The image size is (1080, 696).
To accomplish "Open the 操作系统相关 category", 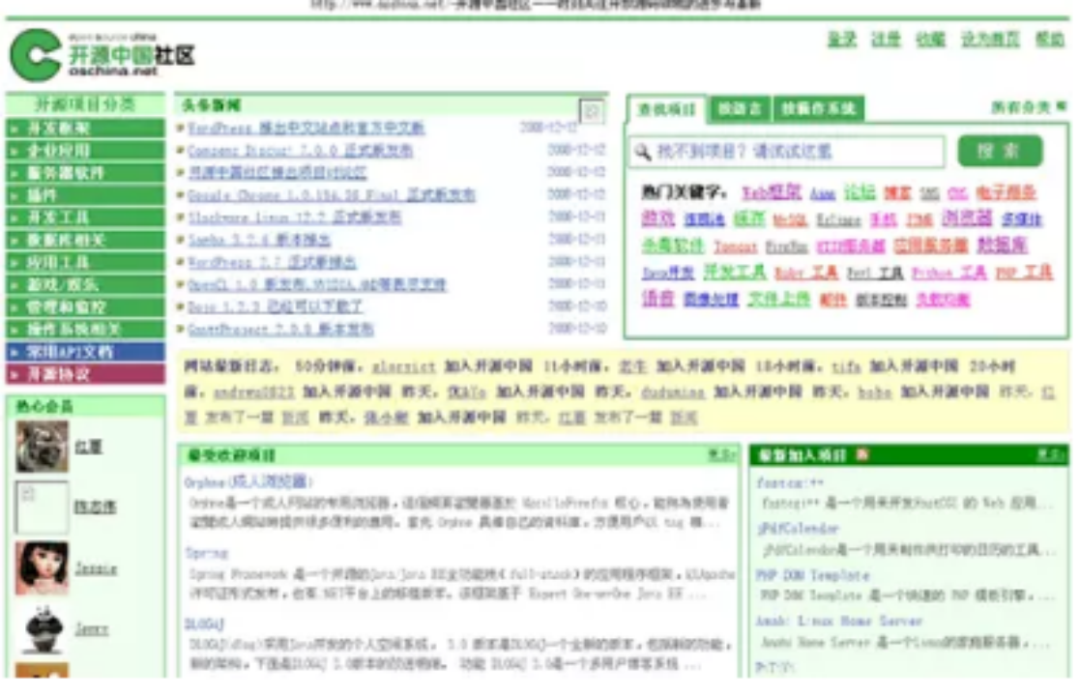I will [x=85, y=329].
